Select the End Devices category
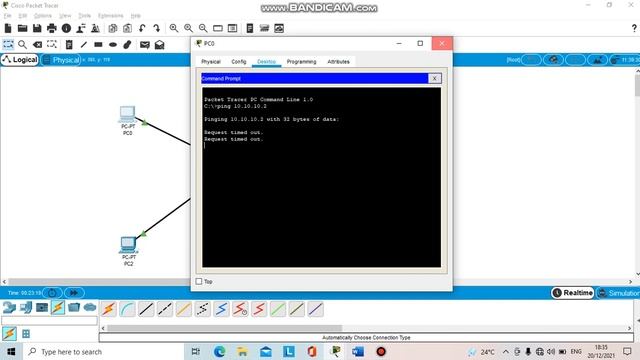640x360 pixels. (x=25, y=307)
